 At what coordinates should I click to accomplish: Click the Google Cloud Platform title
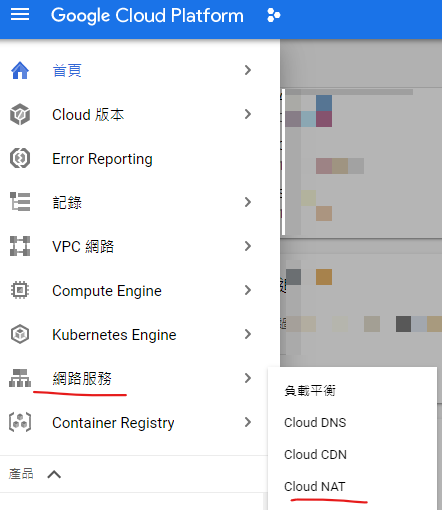(x=147, y=15)
